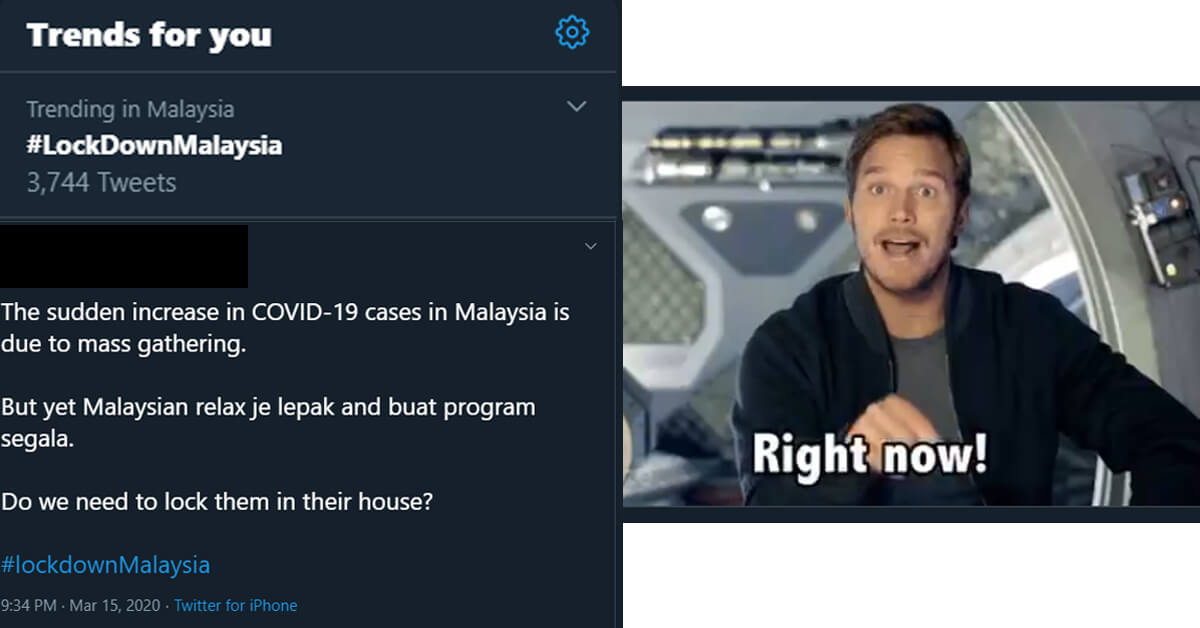The width and height of the screenshot is (1200, 628).
Task: Select the blacked-out tweet author block
Action: tap(124, 256)
